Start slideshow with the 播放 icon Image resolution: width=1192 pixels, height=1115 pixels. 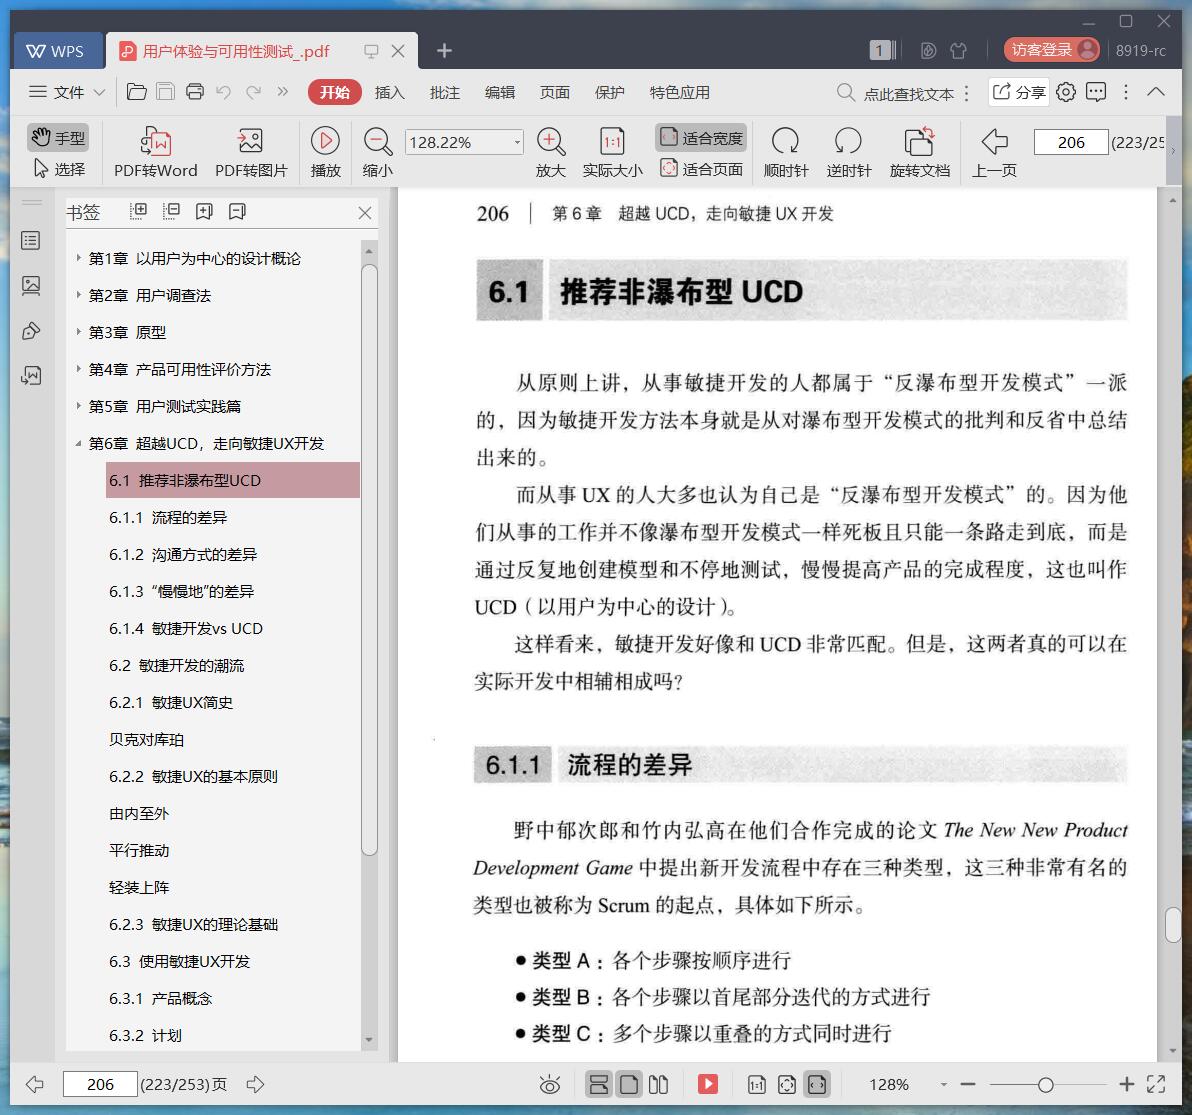click(x=325, y=141)
